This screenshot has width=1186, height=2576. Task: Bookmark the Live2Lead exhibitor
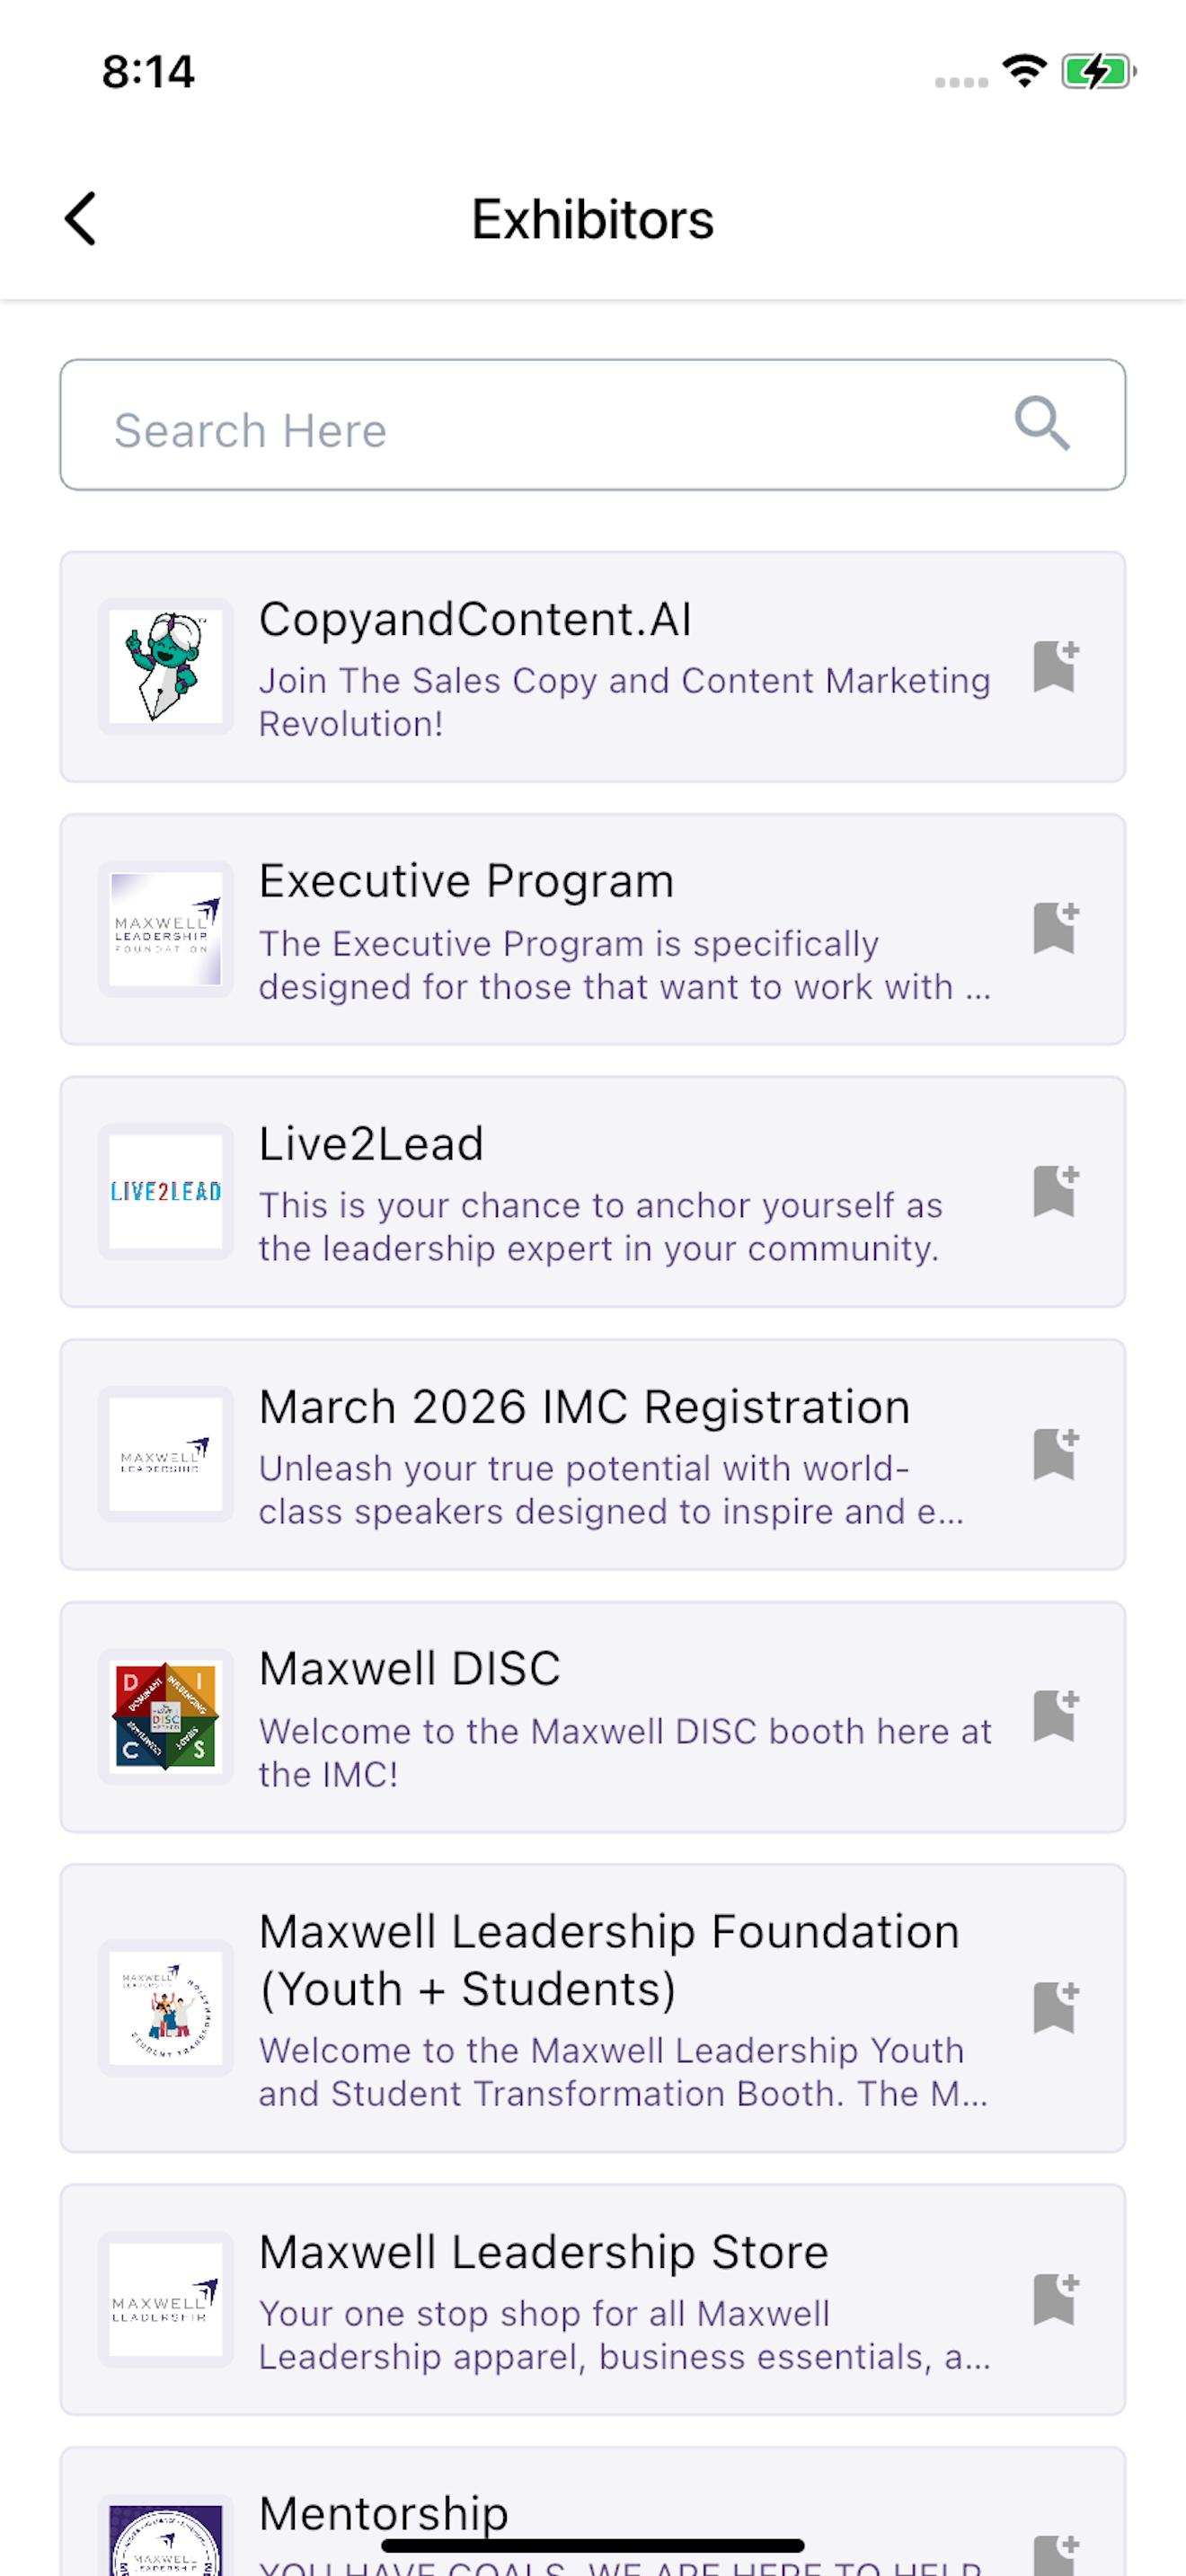(1055, 1190)
